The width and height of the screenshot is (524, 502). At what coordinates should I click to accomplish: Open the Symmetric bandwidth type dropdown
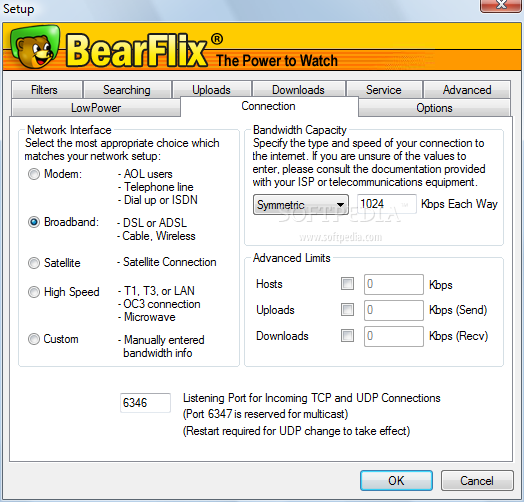[x=301, y=205]
